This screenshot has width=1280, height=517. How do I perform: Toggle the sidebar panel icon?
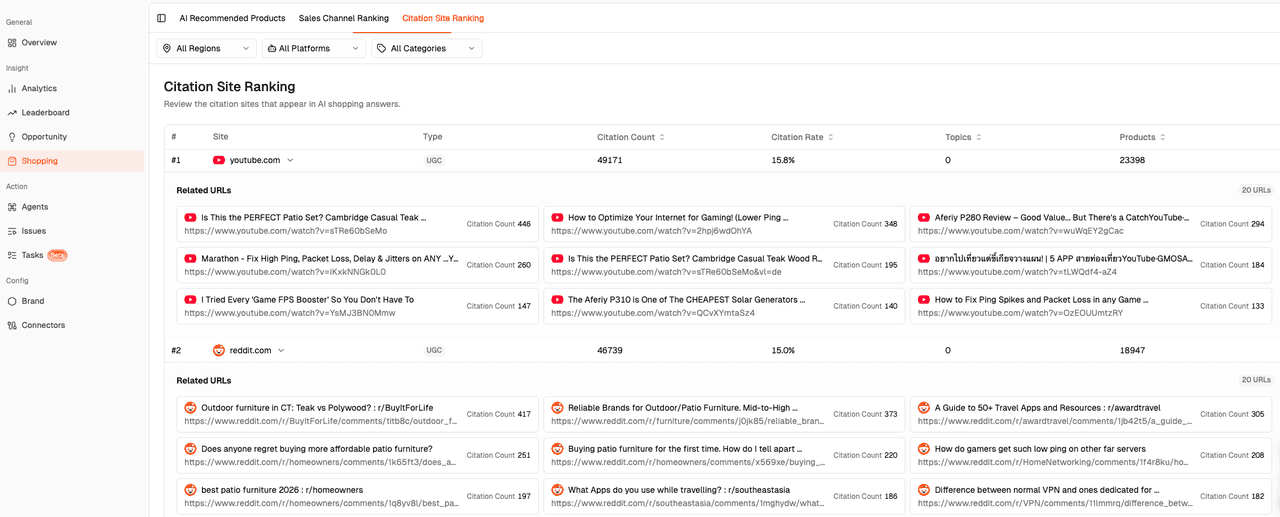tap(161, 18)
